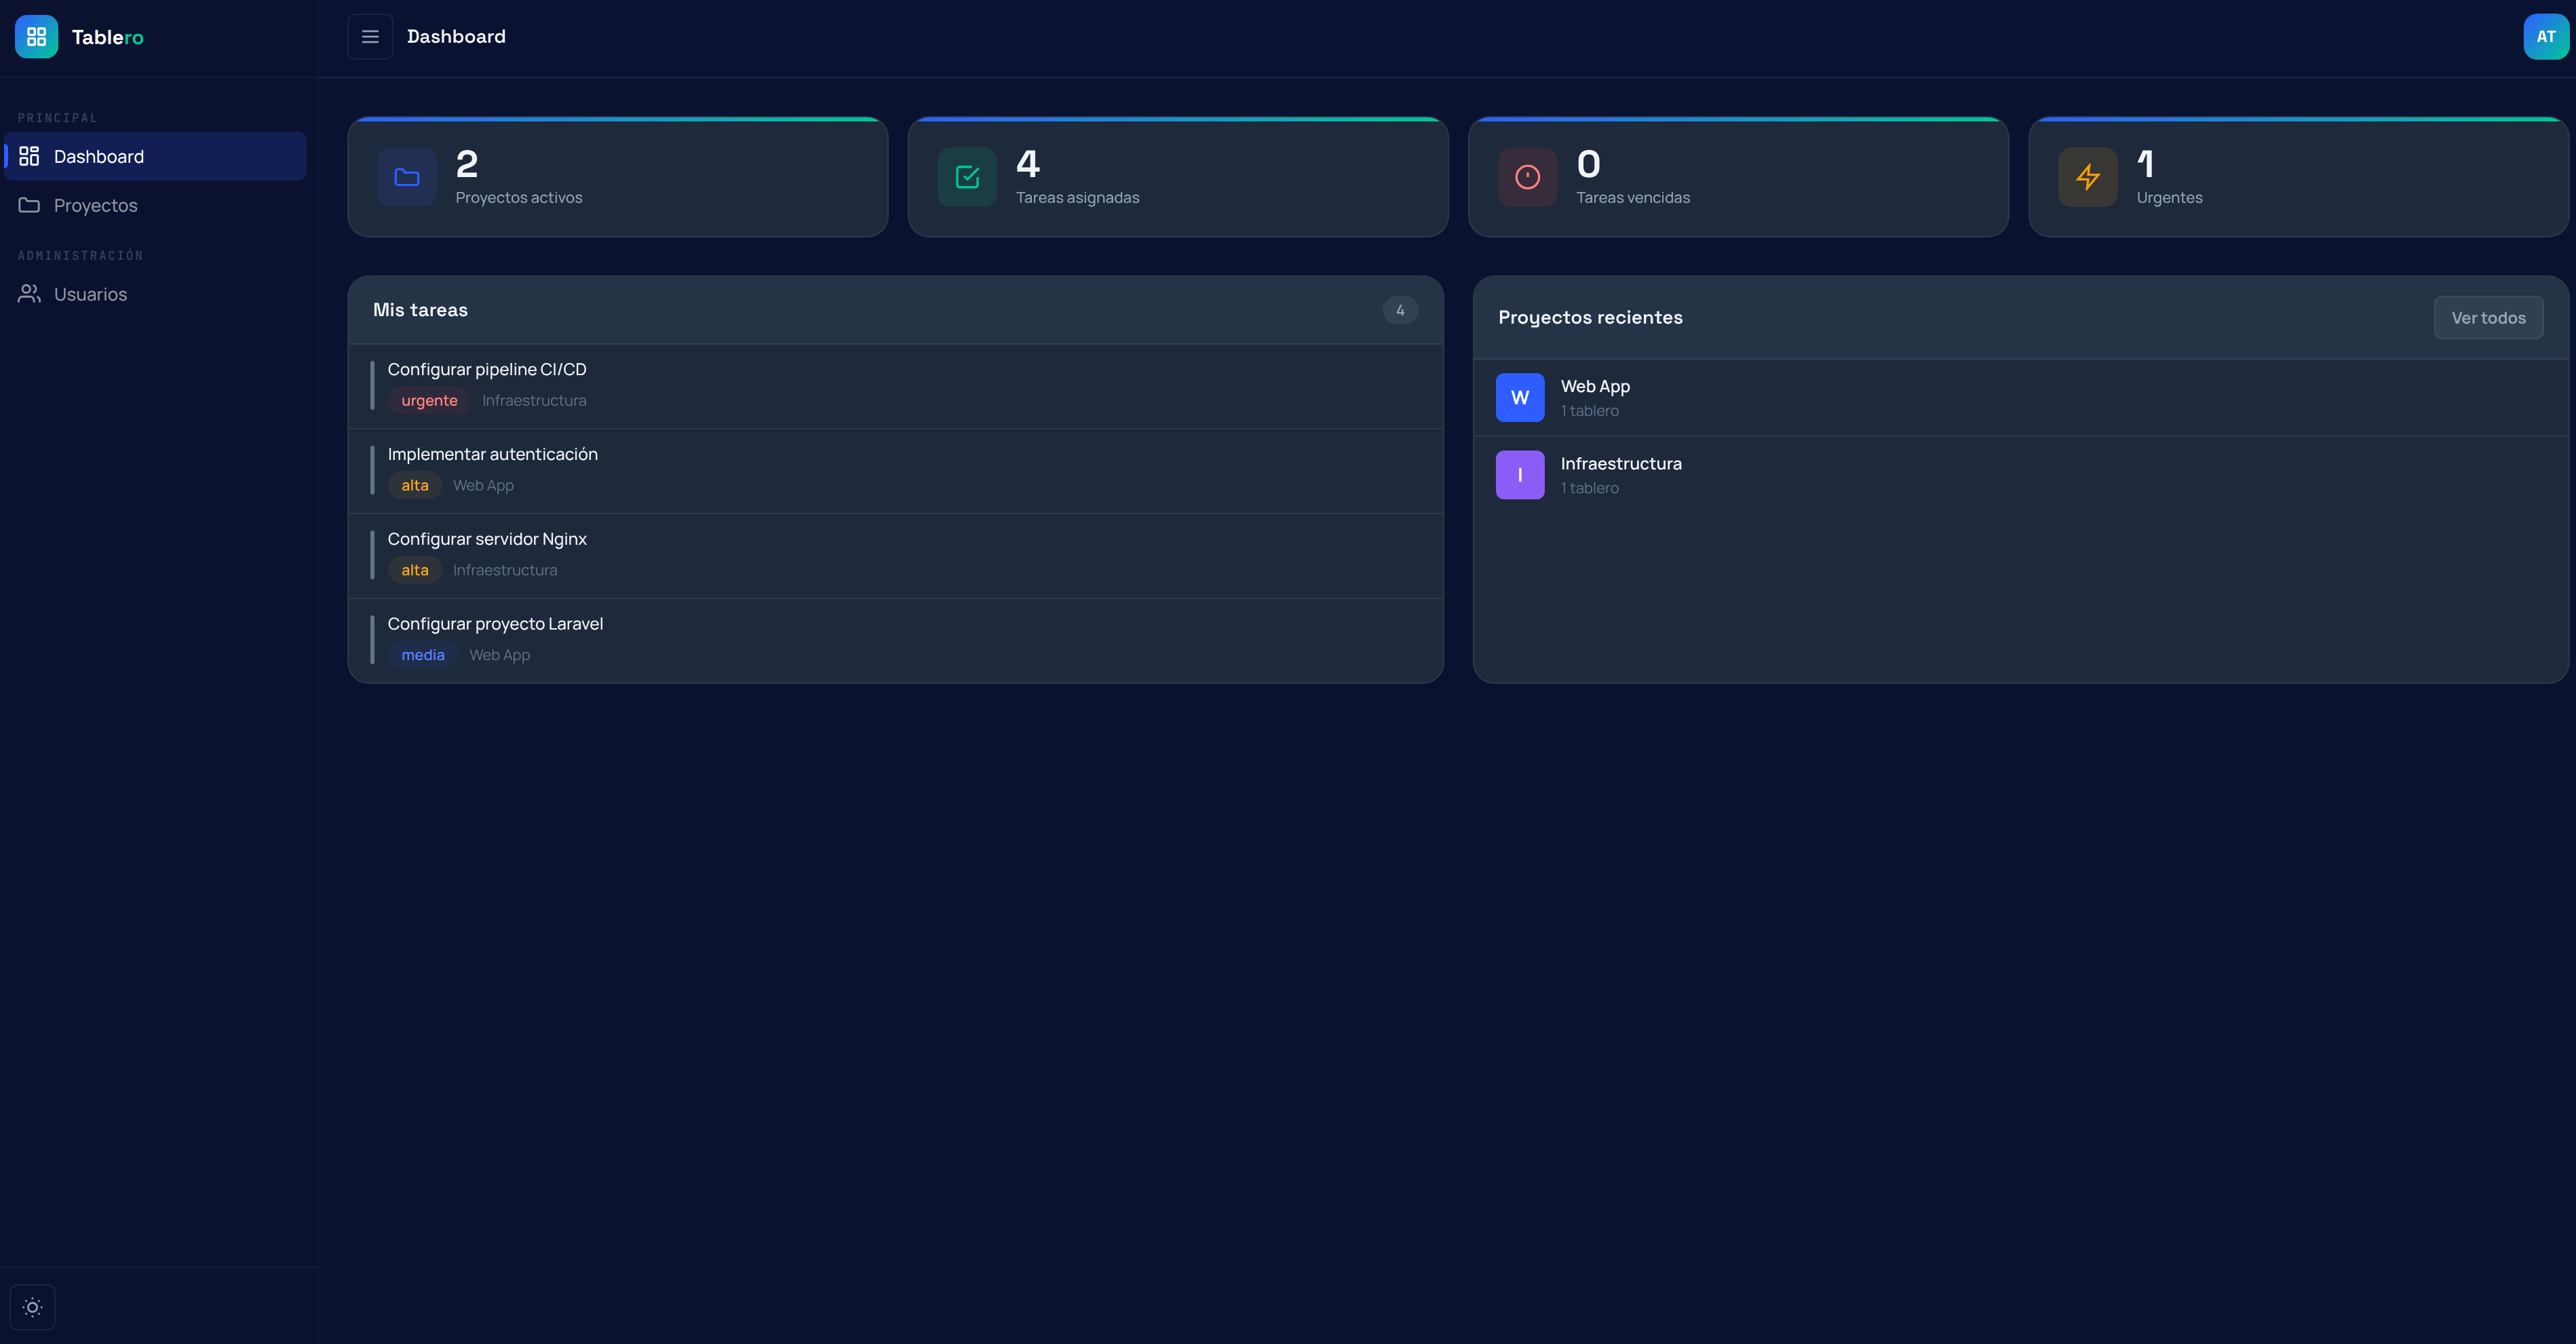Click Web App label under Implementar autenticación

click(483, 486)
